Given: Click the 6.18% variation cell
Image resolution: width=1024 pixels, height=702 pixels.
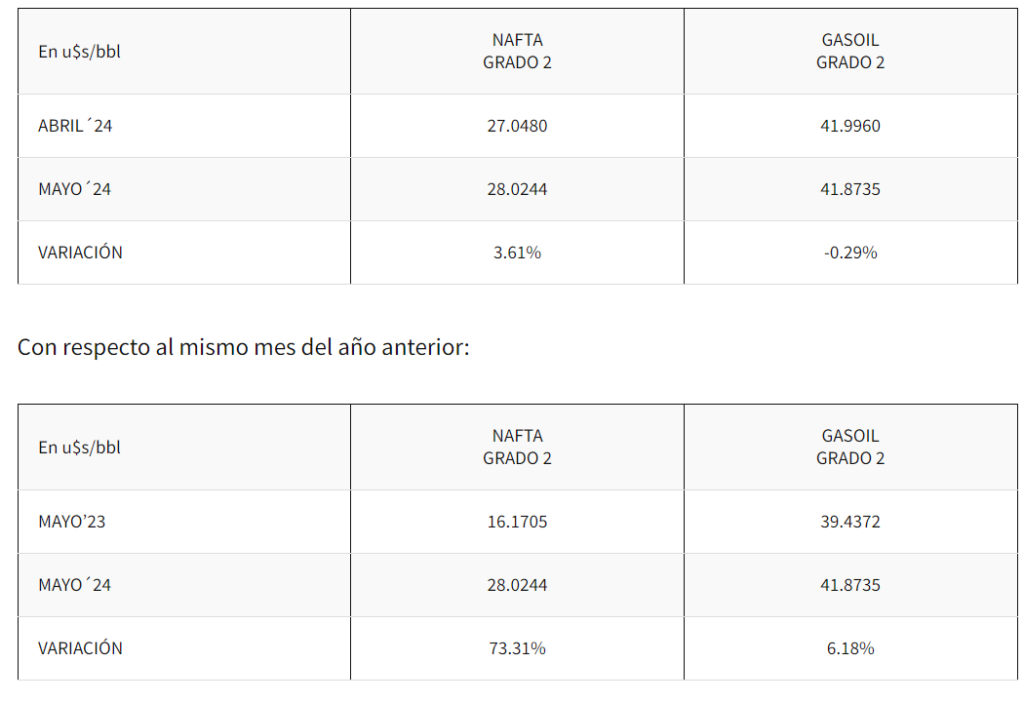Looking at the screenshot, I should pos(850,648).
